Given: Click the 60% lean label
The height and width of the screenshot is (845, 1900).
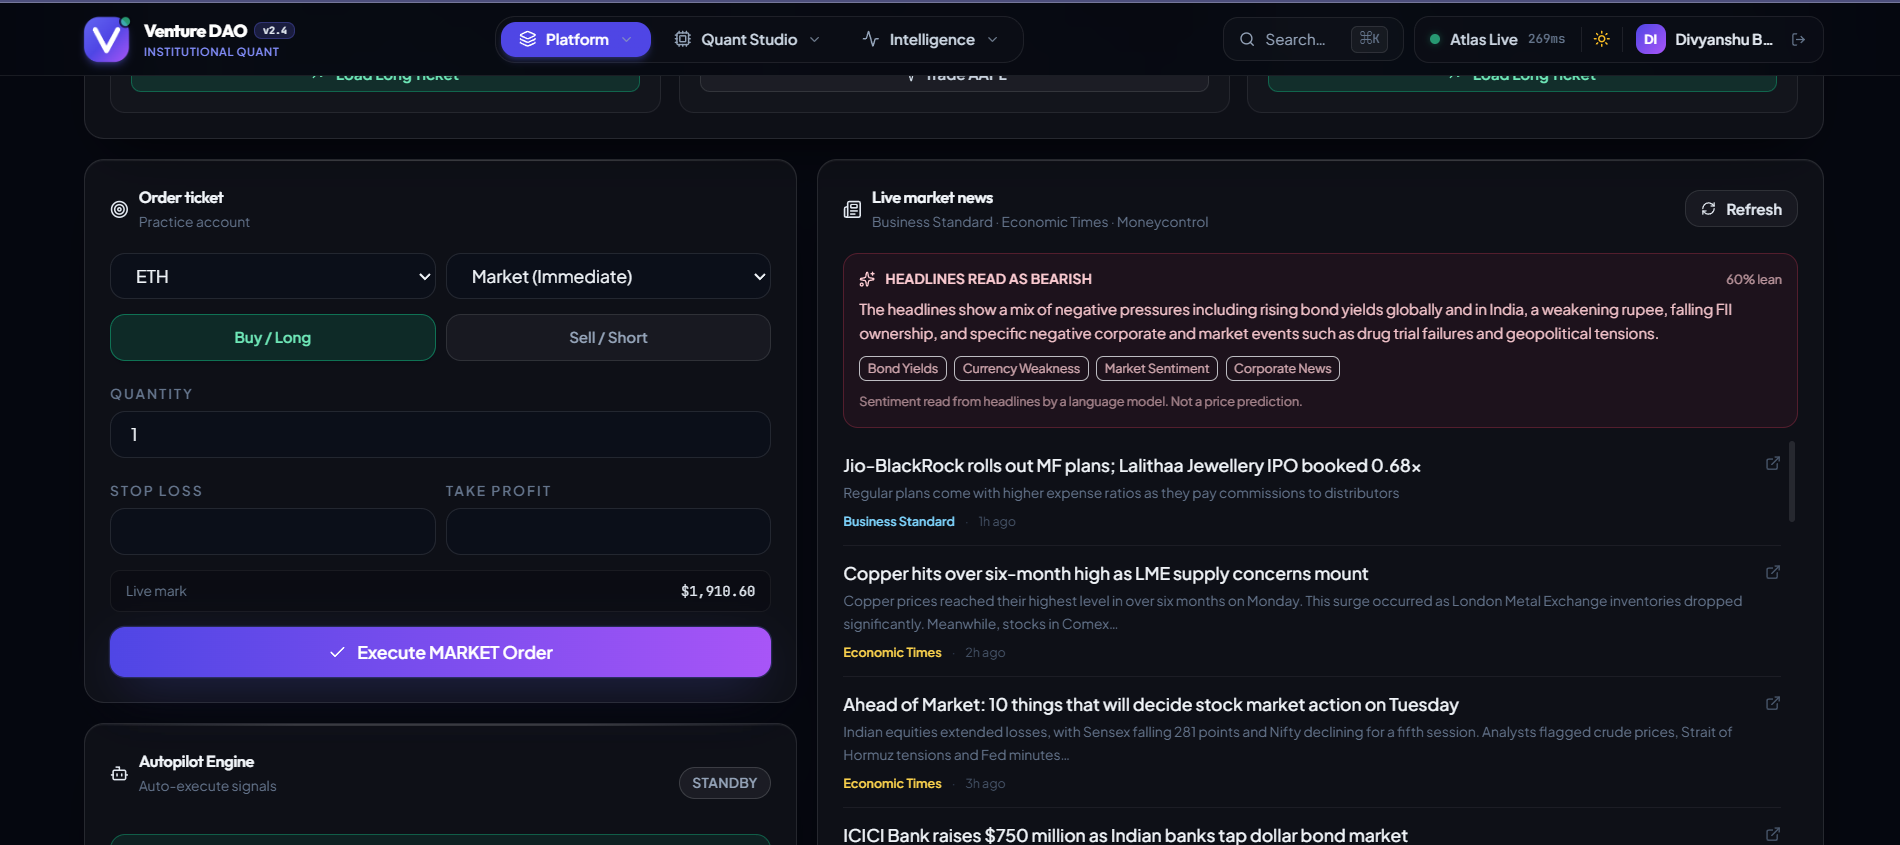Looking at the screenshot, I should point(1754,280).
